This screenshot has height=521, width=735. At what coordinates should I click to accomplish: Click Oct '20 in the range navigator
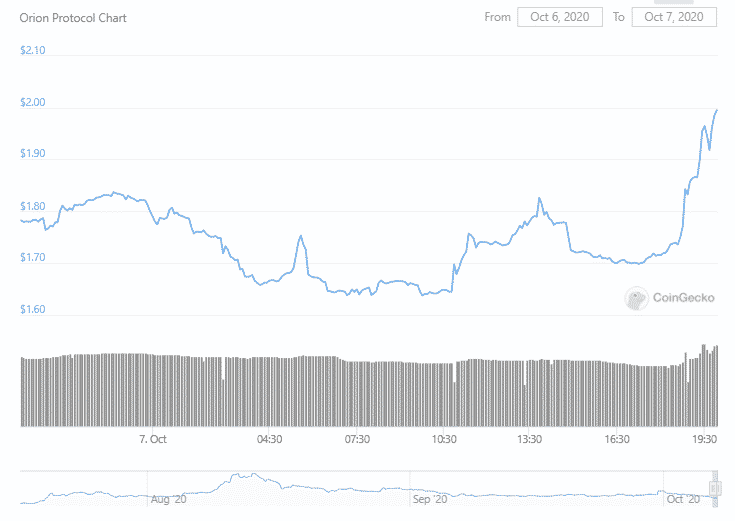[x=684, y=497]
